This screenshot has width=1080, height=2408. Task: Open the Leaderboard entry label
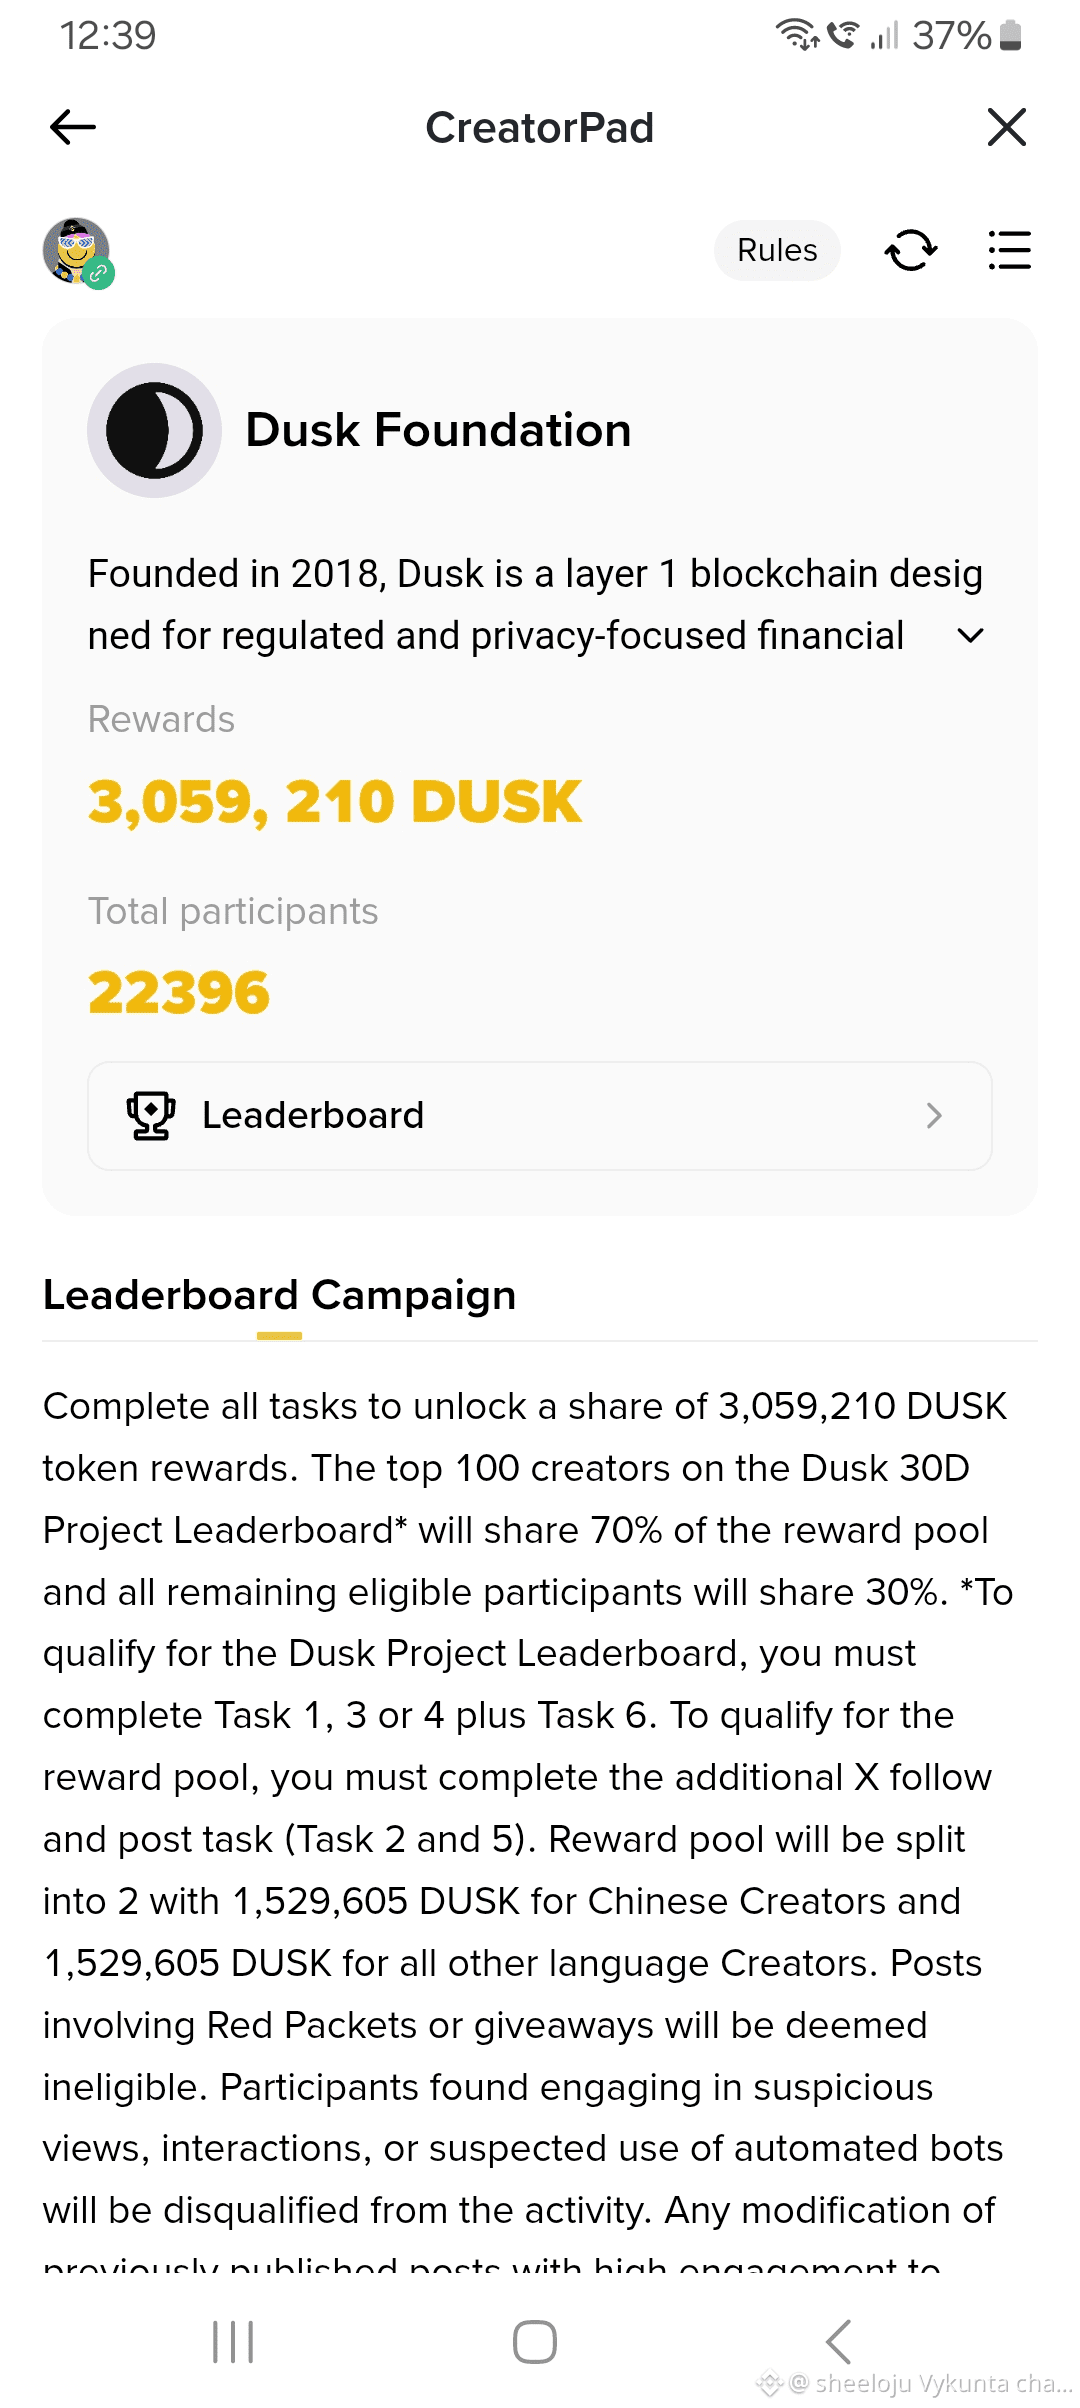(313, 1115)
